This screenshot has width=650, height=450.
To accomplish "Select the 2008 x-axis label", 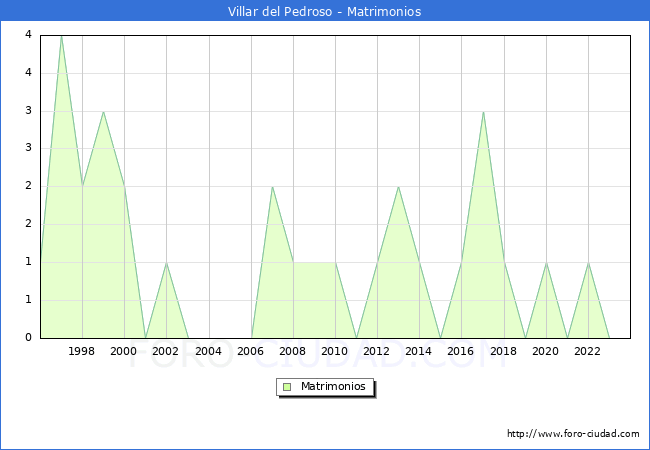I will 292,351.
